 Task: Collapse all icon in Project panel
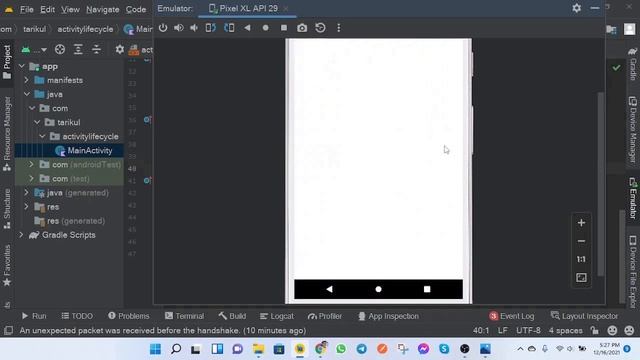click(x=96, y=49)
